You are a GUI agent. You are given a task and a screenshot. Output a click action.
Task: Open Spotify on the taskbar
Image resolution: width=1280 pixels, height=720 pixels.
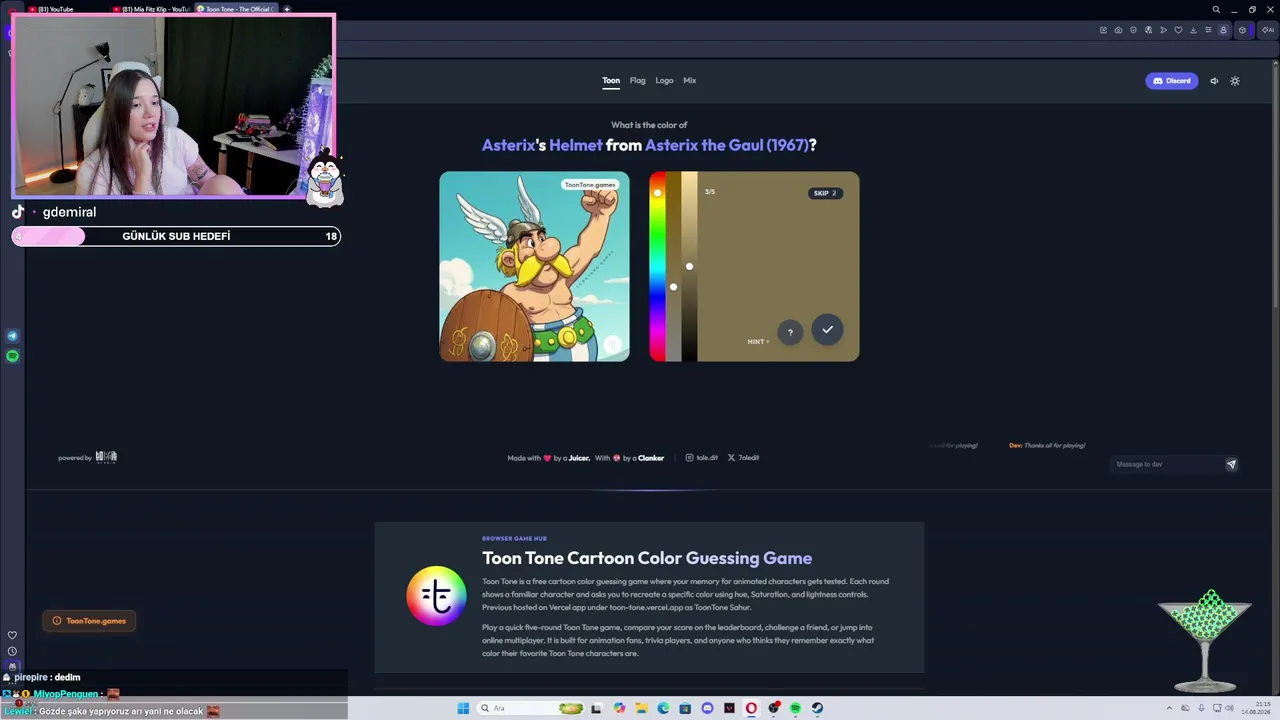pyautogui.click(x=795, y=708)
